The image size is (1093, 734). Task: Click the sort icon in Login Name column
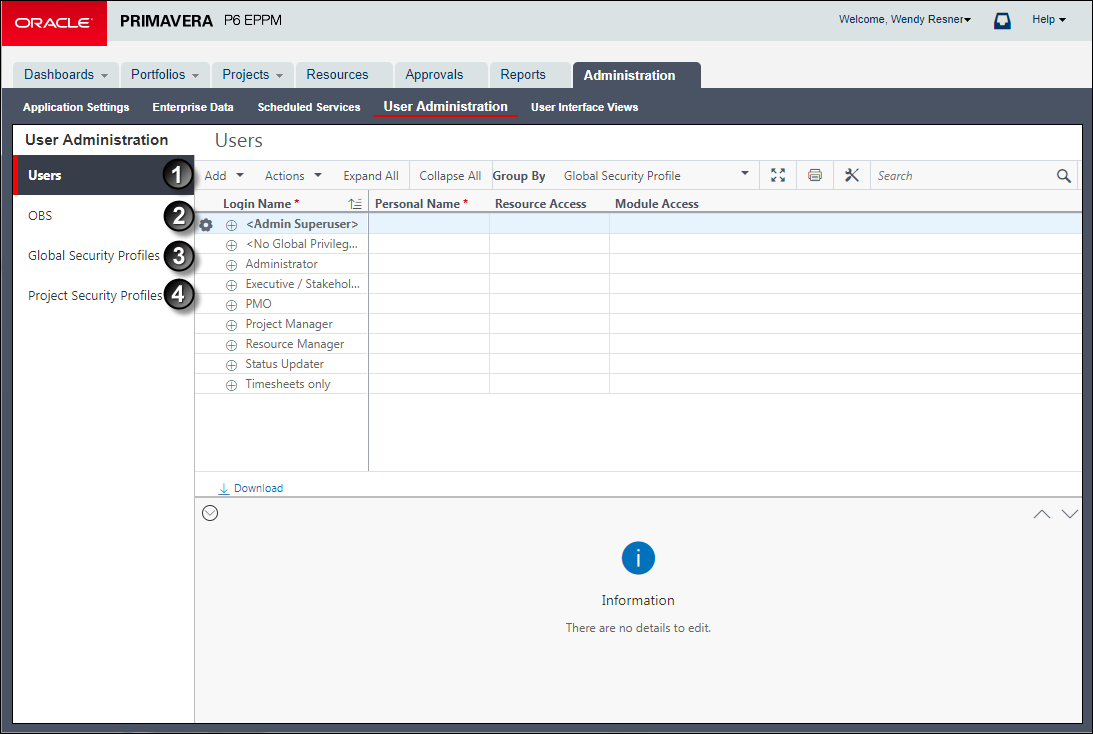pos(355,204)
